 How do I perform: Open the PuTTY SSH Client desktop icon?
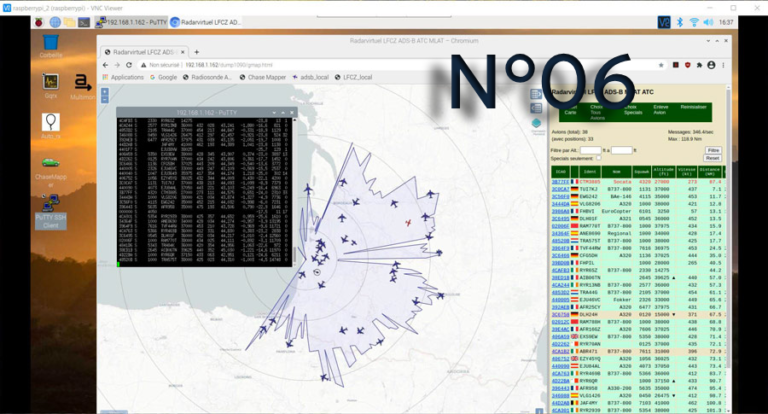tap(51, 212)
